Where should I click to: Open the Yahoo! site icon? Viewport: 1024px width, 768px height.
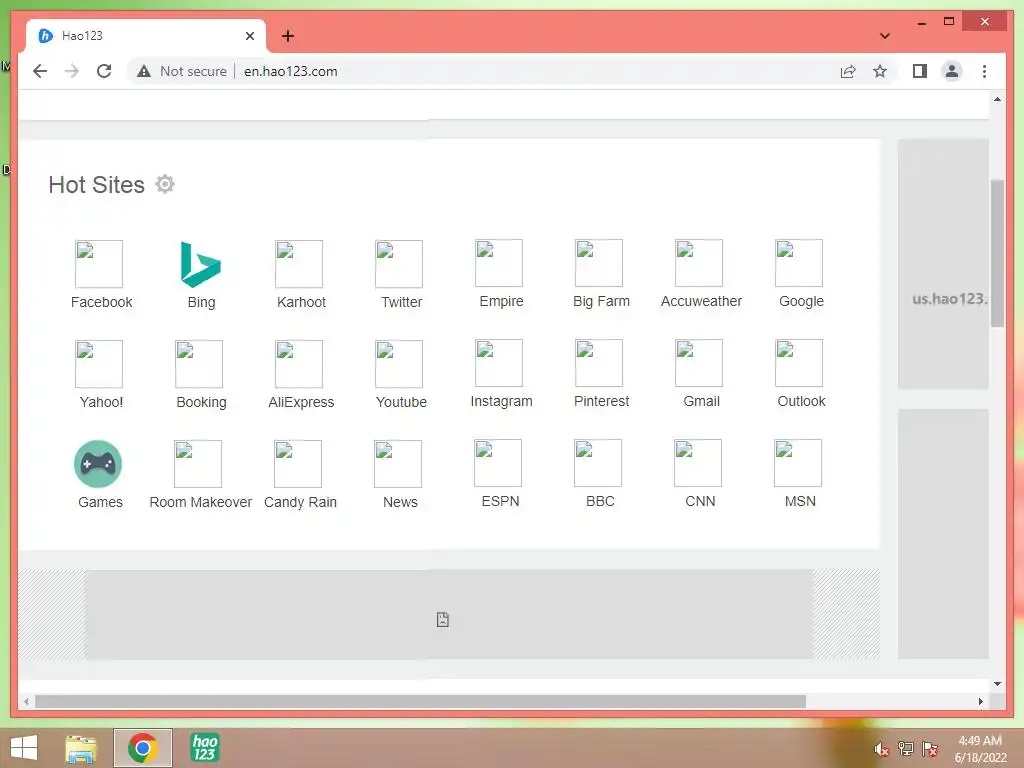[x=99, y=364]
